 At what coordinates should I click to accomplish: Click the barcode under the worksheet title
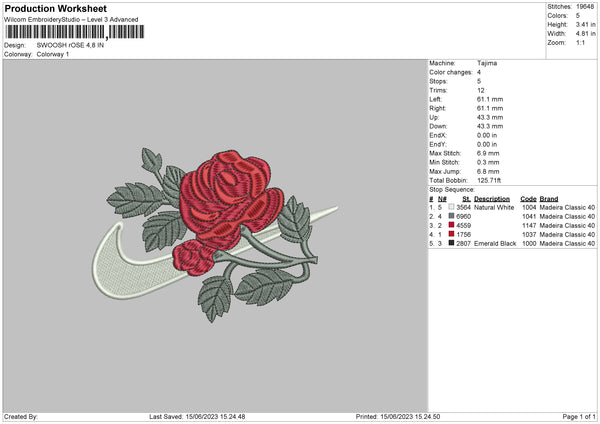[x=75, y=32]
